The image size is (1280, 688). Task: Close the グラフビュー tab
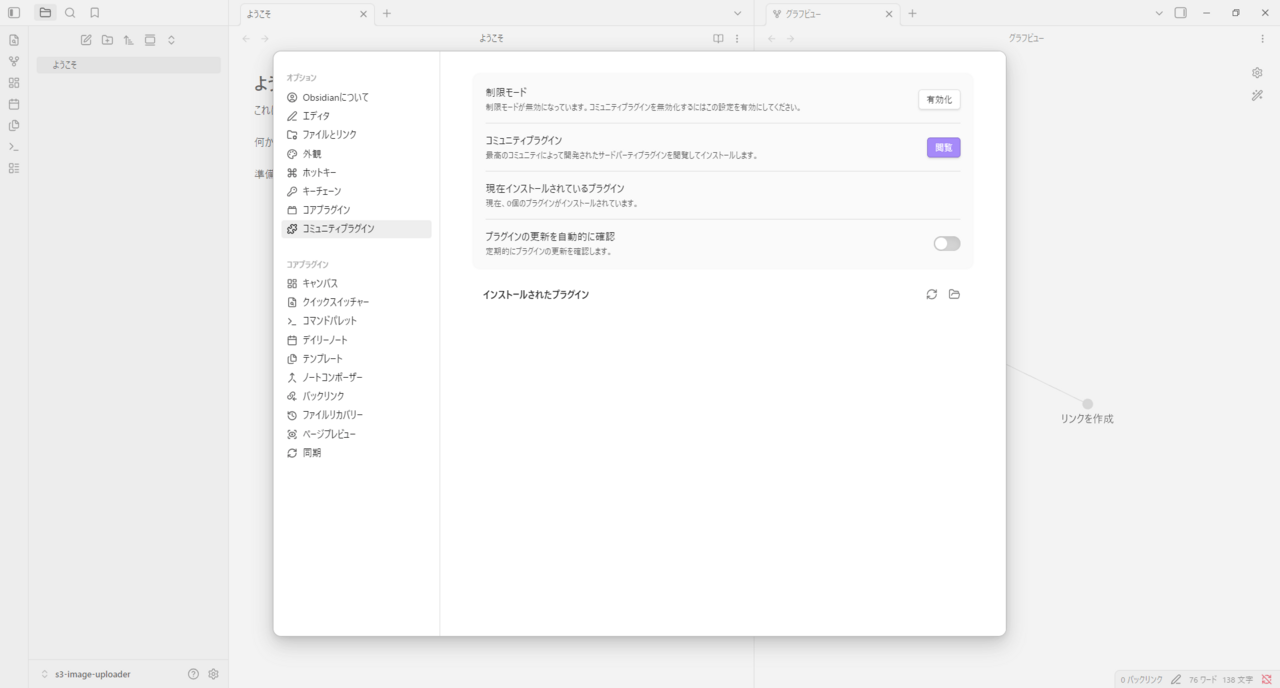tap(888, 14)
